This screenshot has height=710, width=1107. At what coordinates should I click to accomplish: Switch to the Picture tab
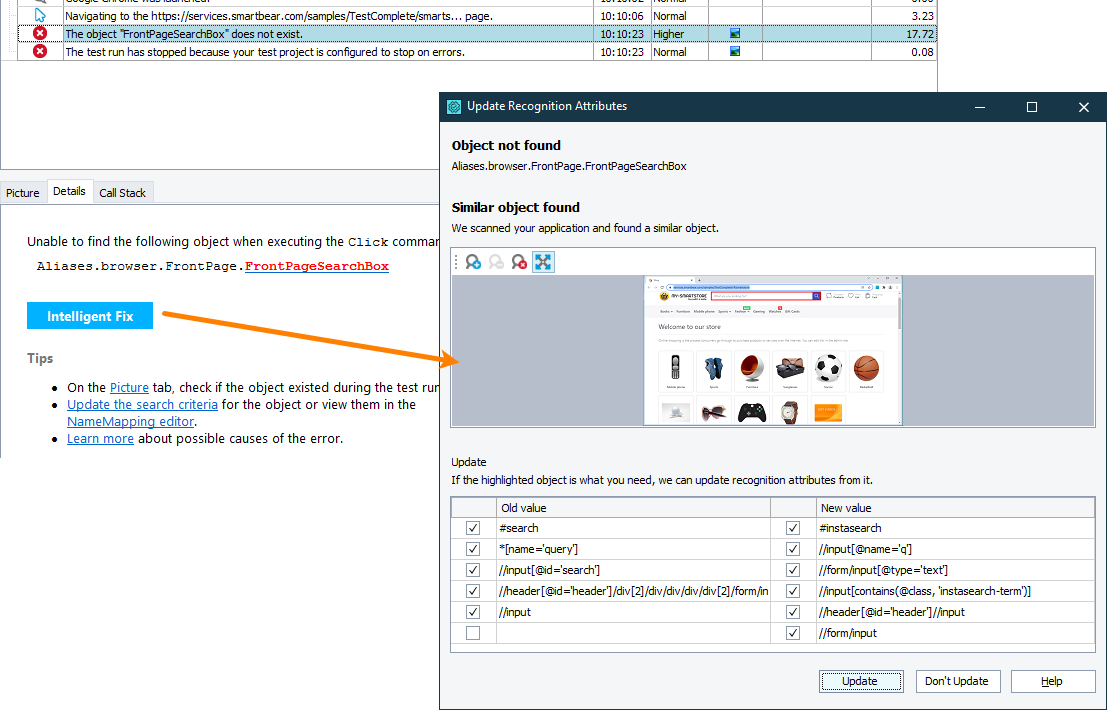[23, 193]
